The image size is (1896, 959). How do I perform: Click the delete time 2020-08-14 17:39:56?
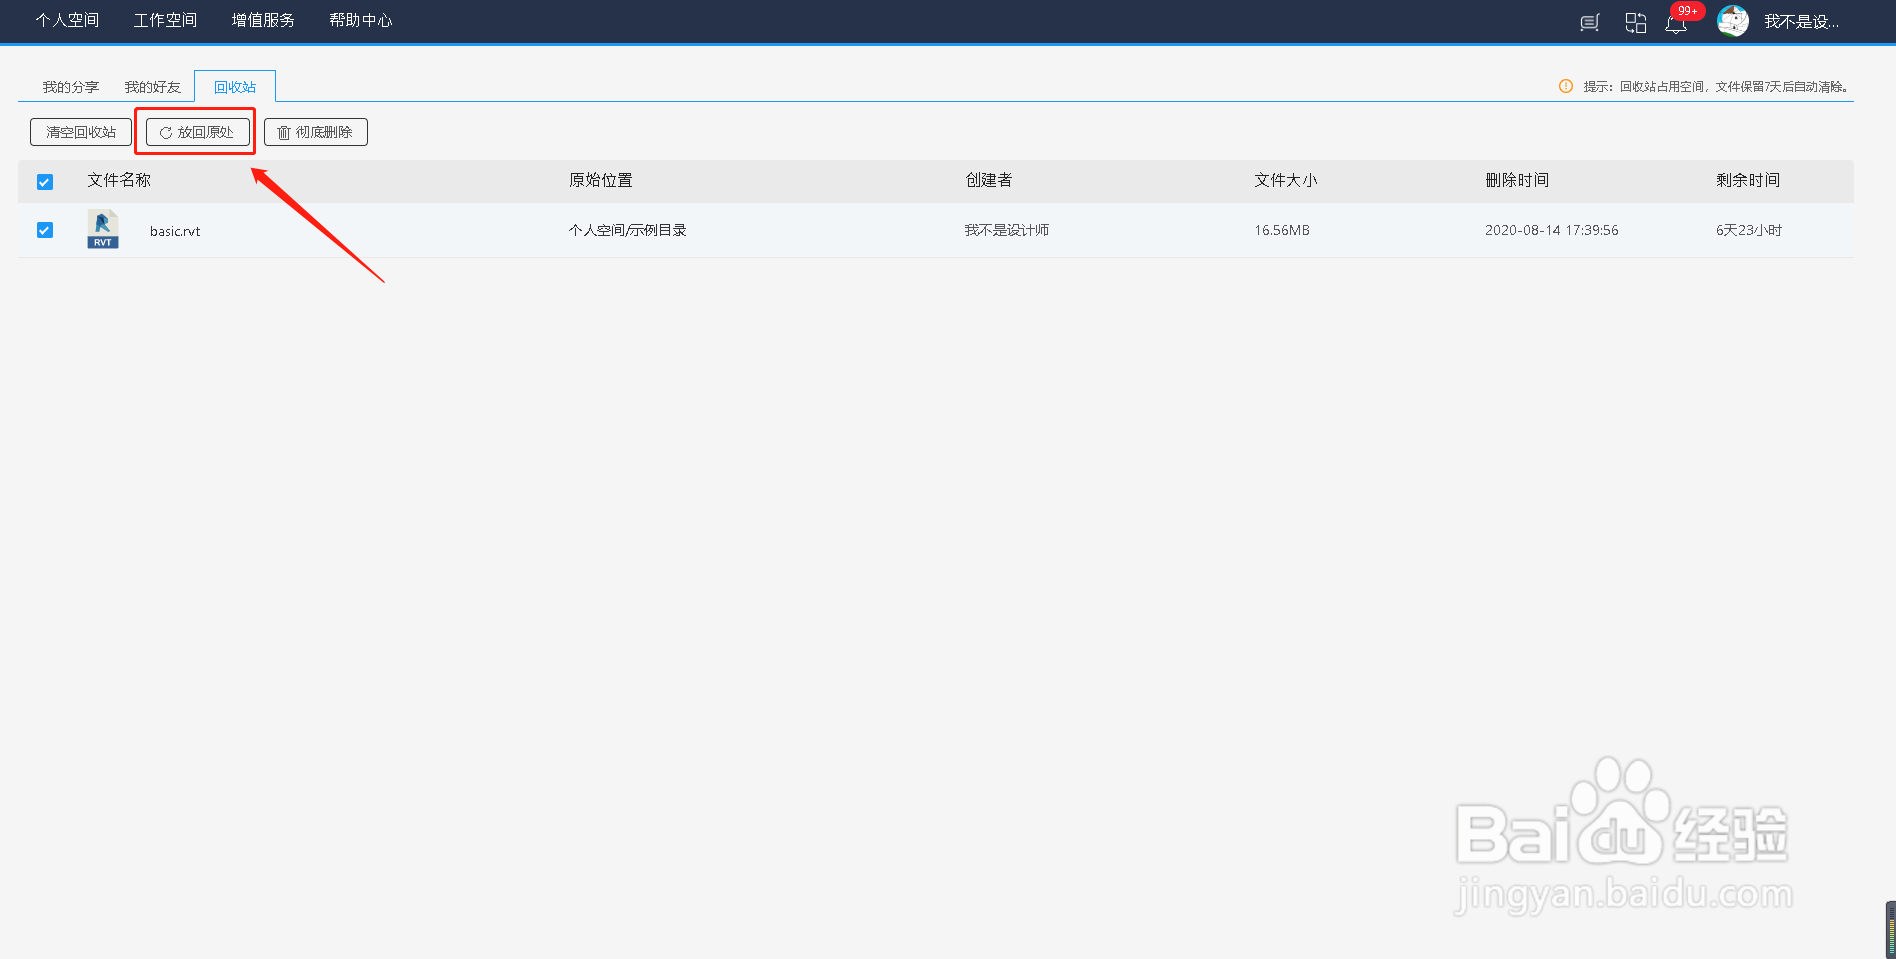[x=1551, y=230]
